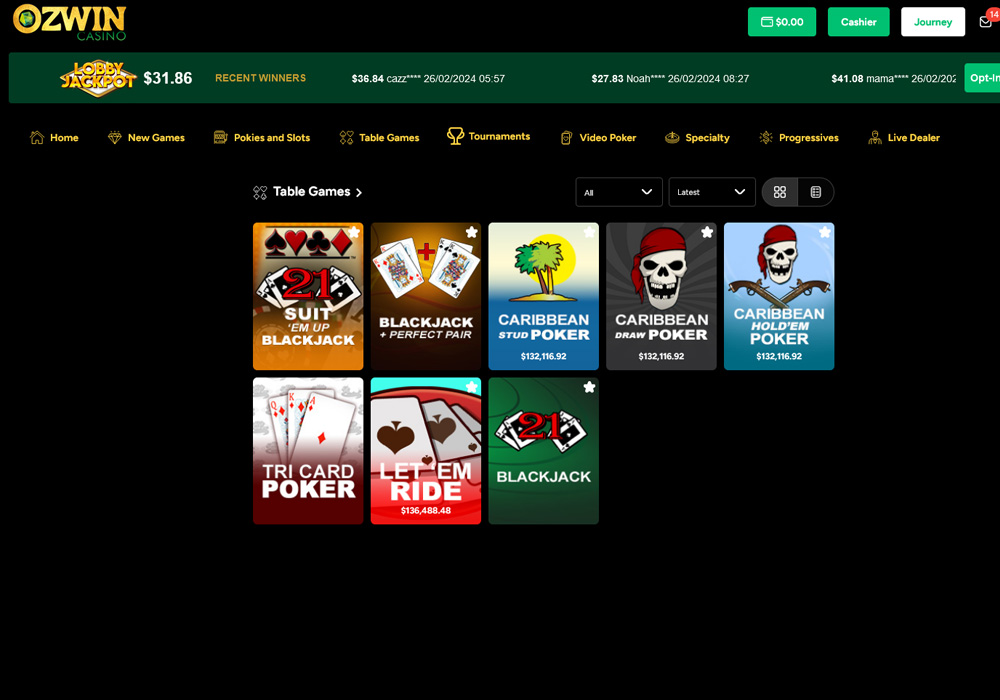Screen dimensions: 1000x700
Task: Open the Cashier
Action: coord(858,22)
